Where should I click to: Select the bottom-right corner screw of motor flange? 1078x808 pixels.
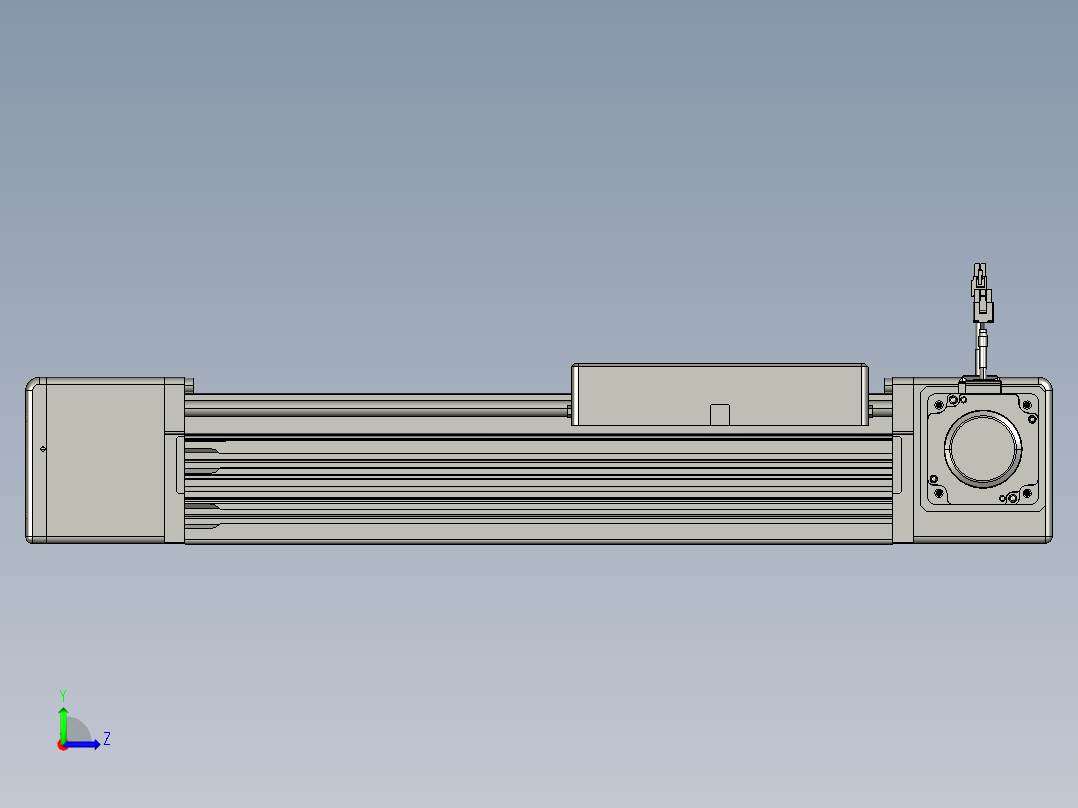pos(1027,494)
